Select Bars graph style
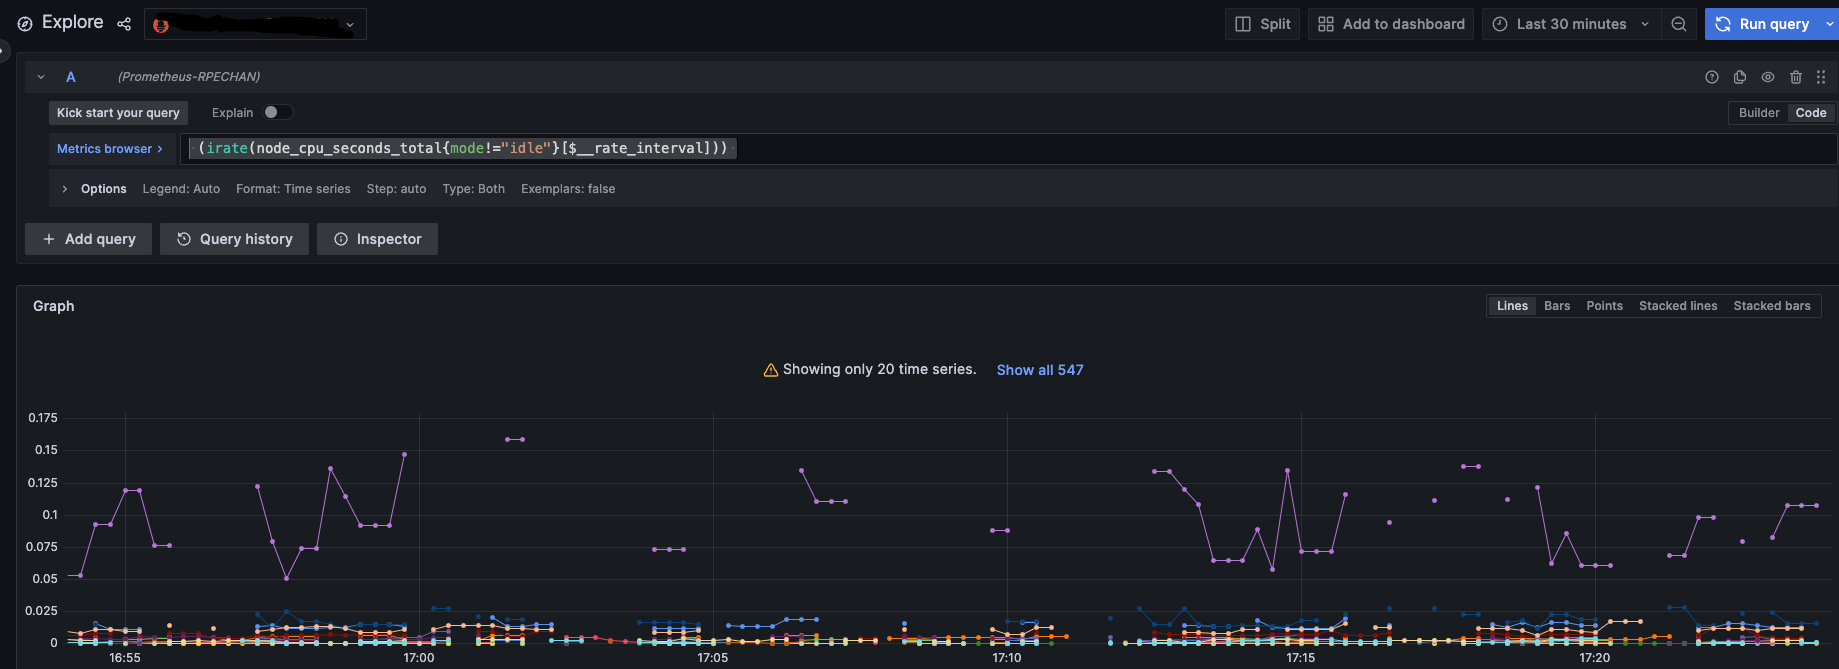The height and width of the screenshot is (669, 1839). [x=1557, y=306]
